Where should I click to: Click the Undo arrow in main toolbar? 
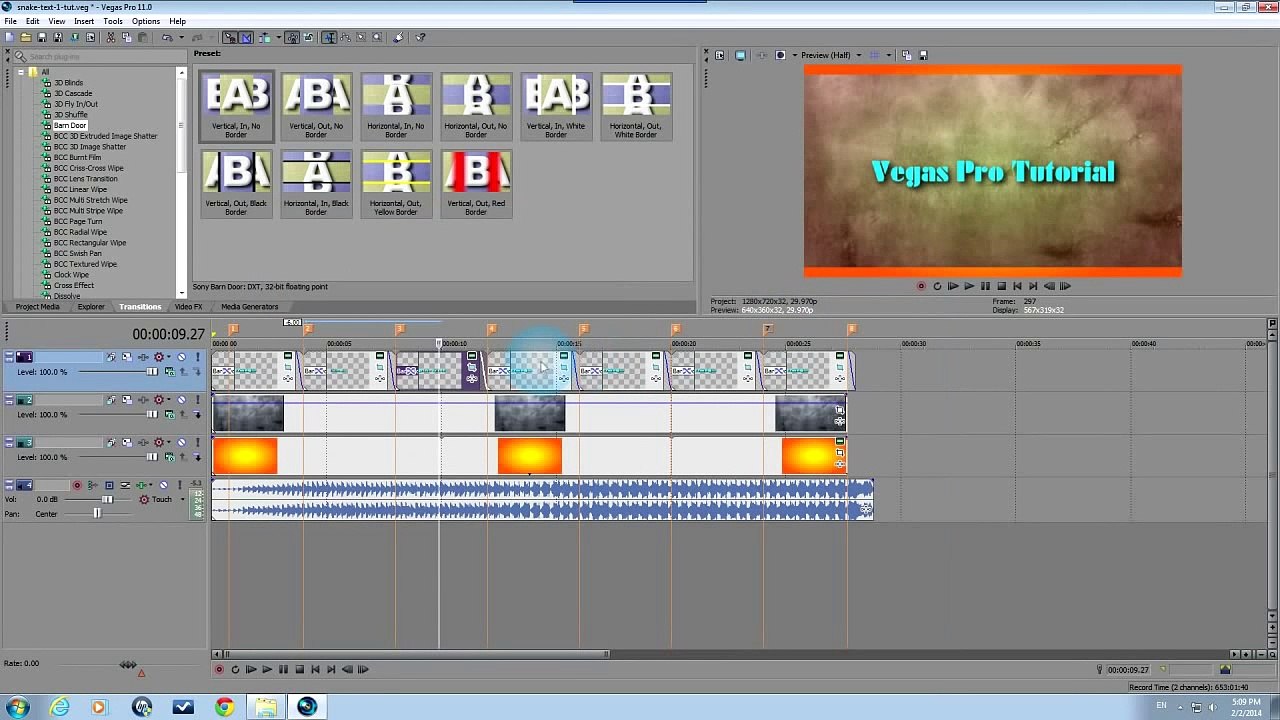[167, 37]
